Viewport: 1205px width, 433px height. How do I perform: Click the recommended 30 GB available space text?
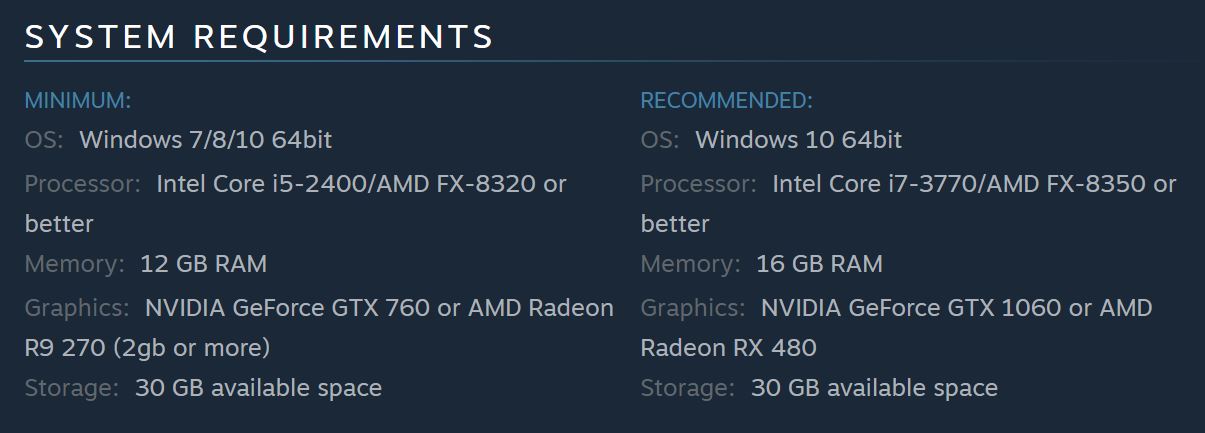pos(874,388)
